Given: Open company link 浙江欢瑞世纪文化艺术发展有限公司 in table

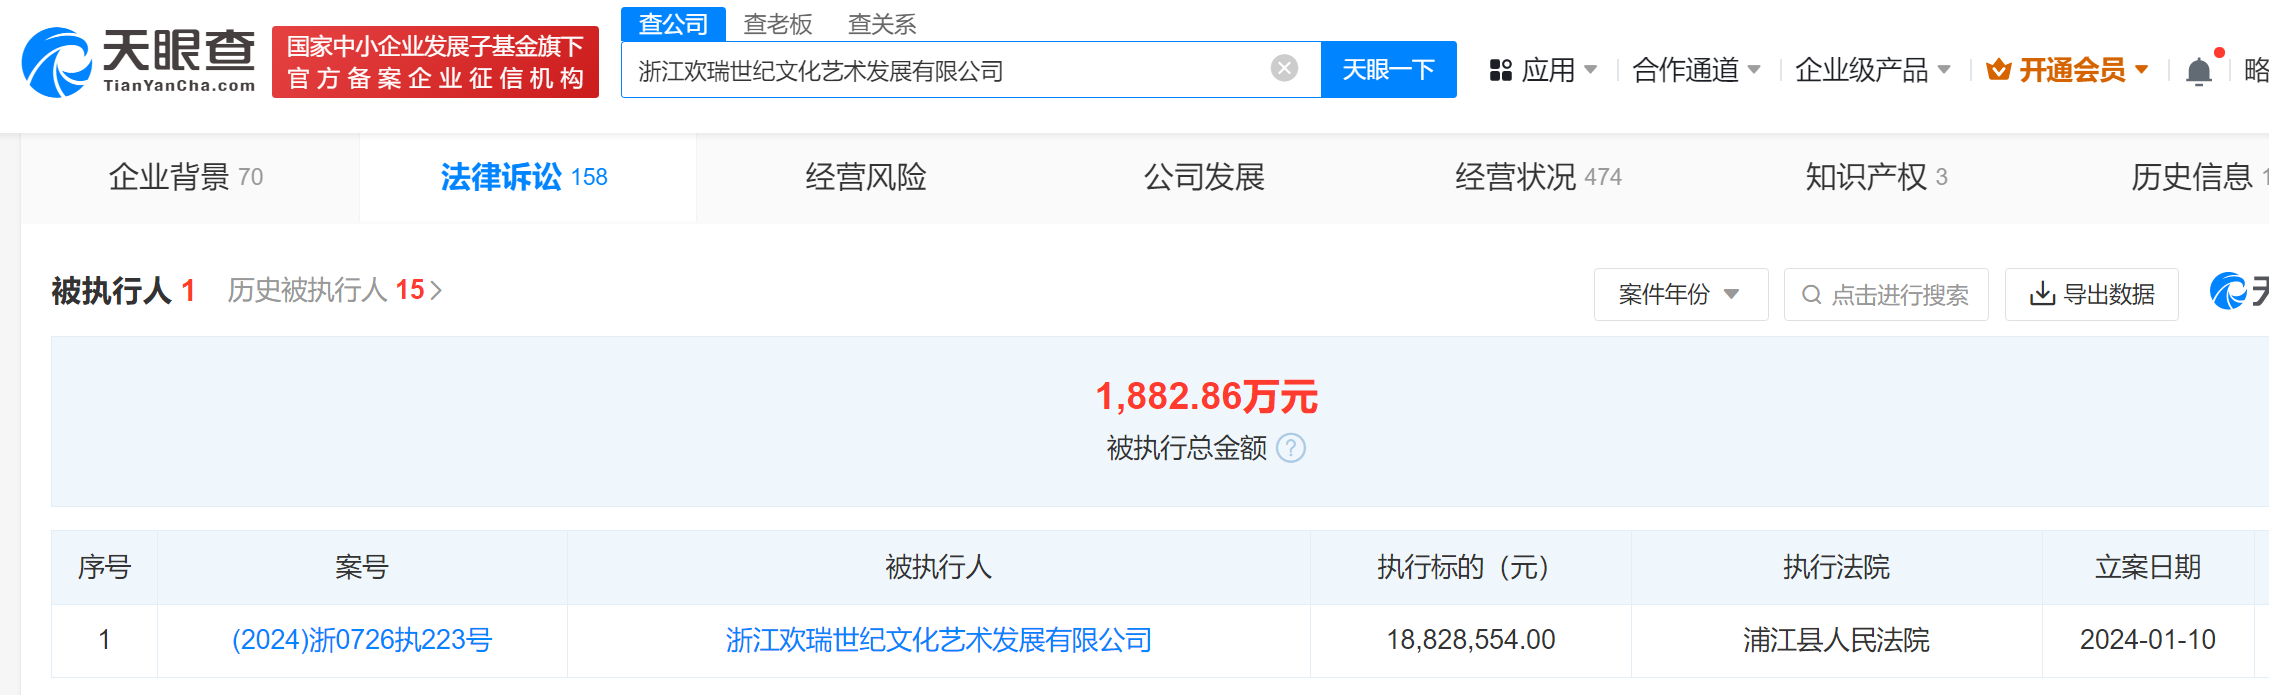Looking at the screenshot, I should [939, 640].
